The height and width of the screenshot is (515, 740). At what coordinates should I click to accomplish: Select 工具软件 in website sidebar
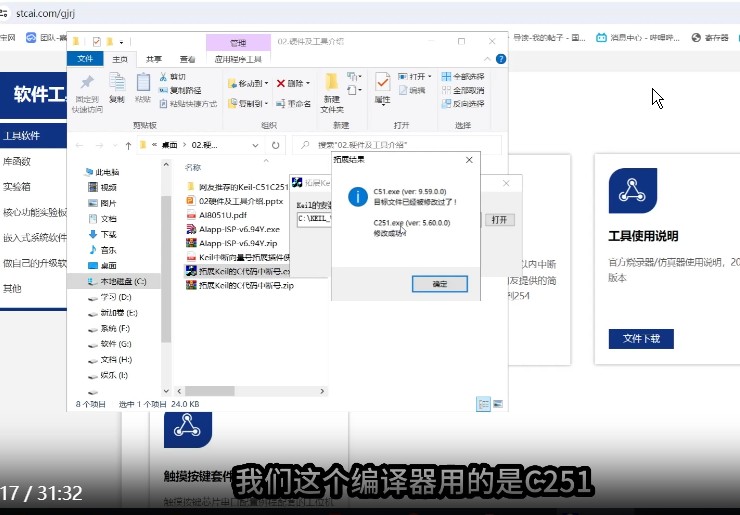point(34,136)
